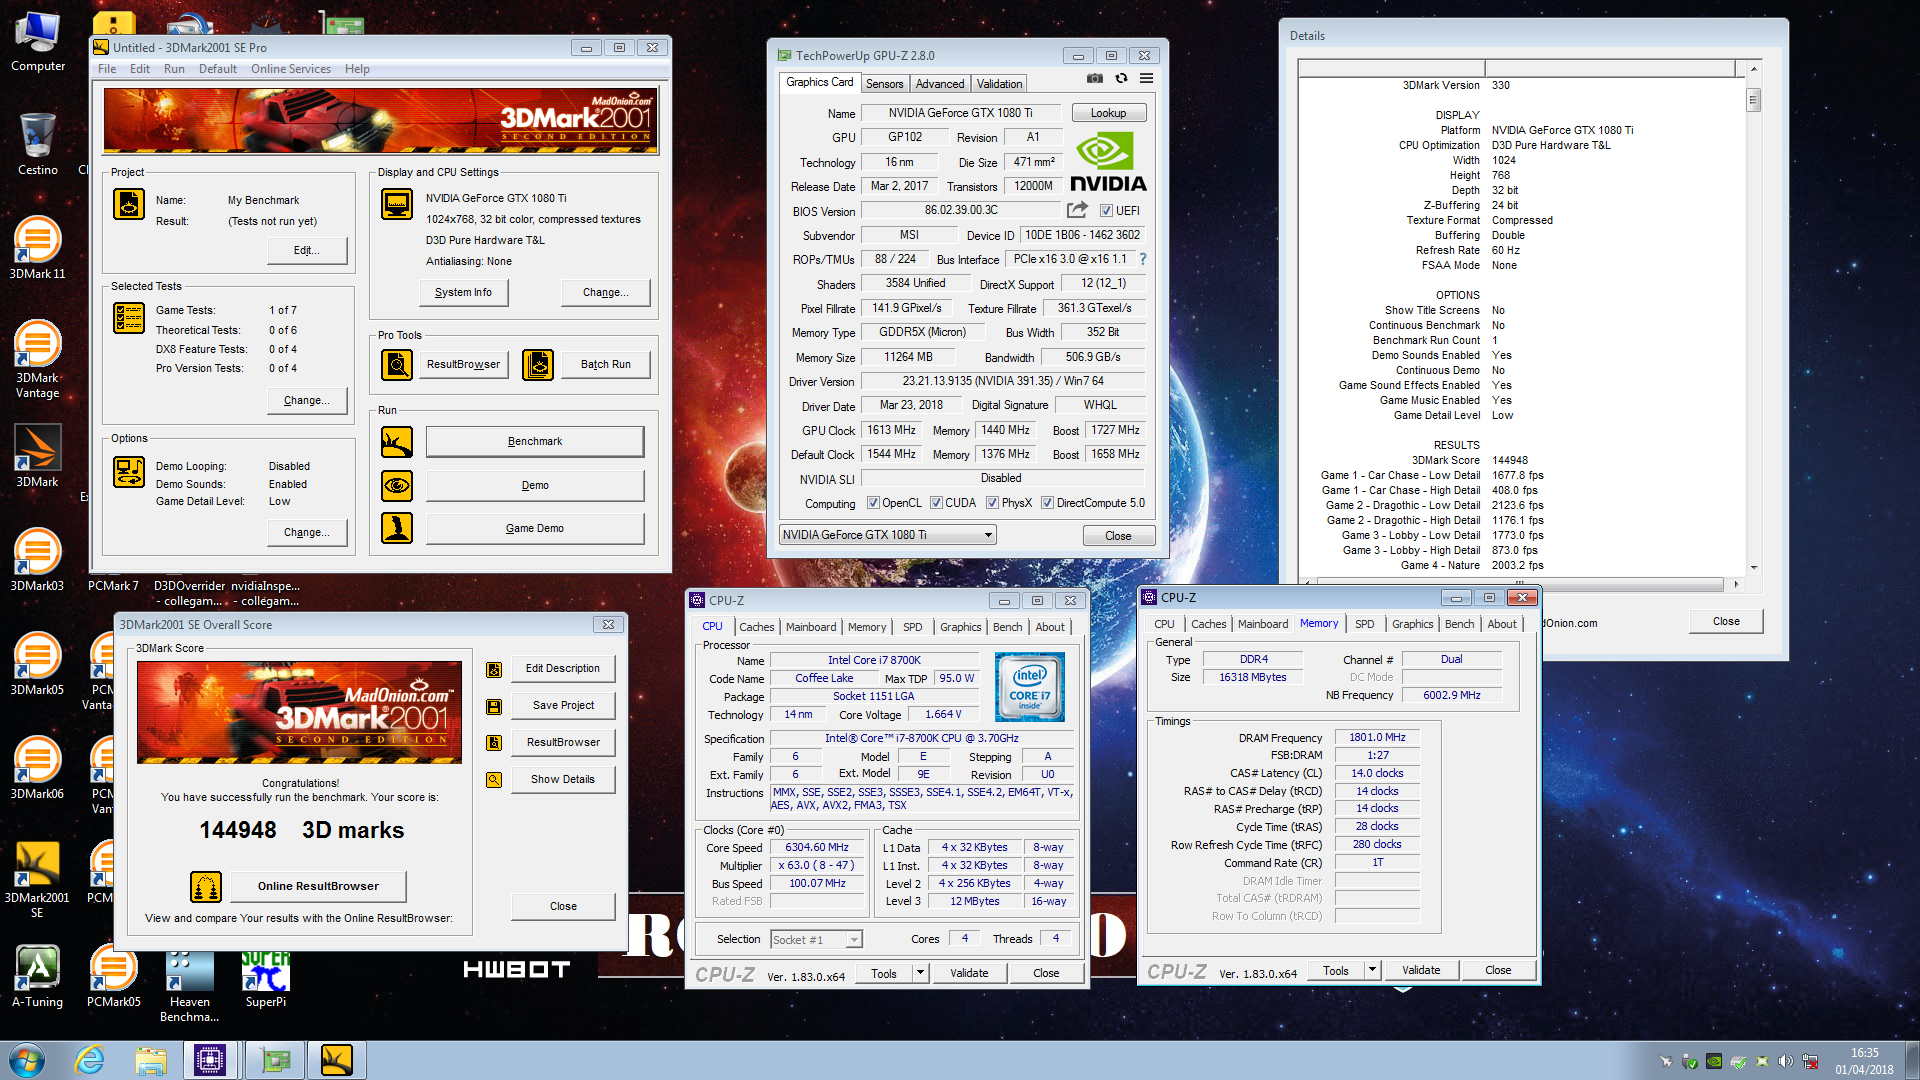This screenshot has height=1080, width=1920.
Task: Click the 3DMark2001 banner in Overall Score window
Action: (x=299, y=712)
